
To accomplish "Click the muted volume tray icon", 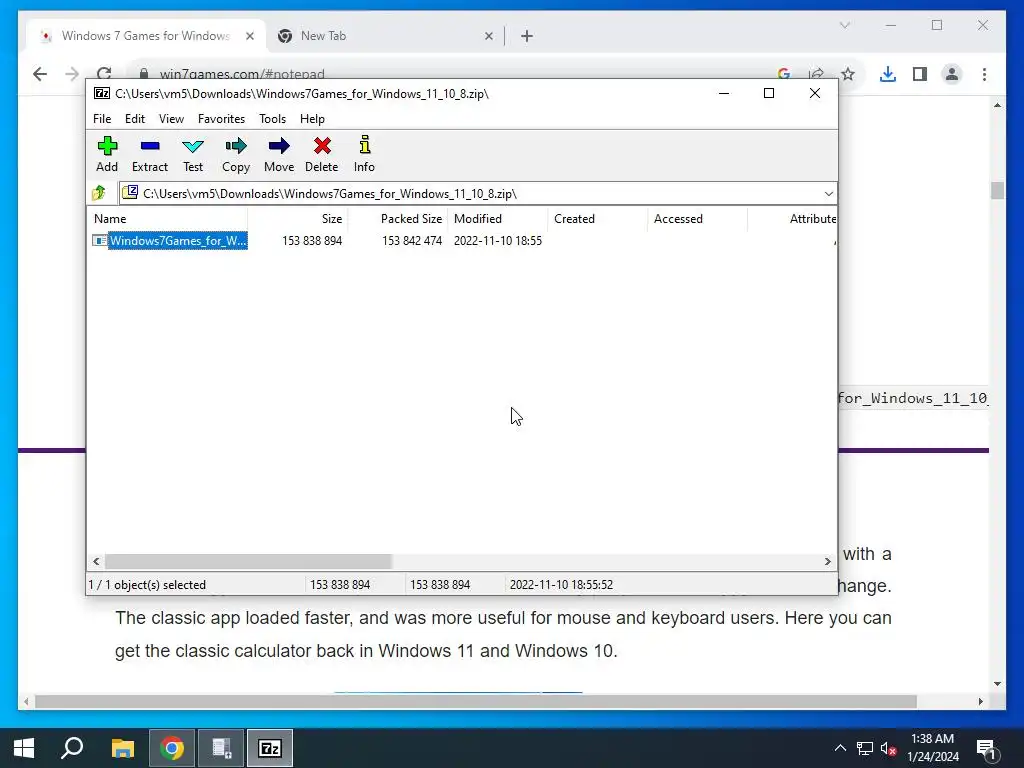I will point(888,748).
